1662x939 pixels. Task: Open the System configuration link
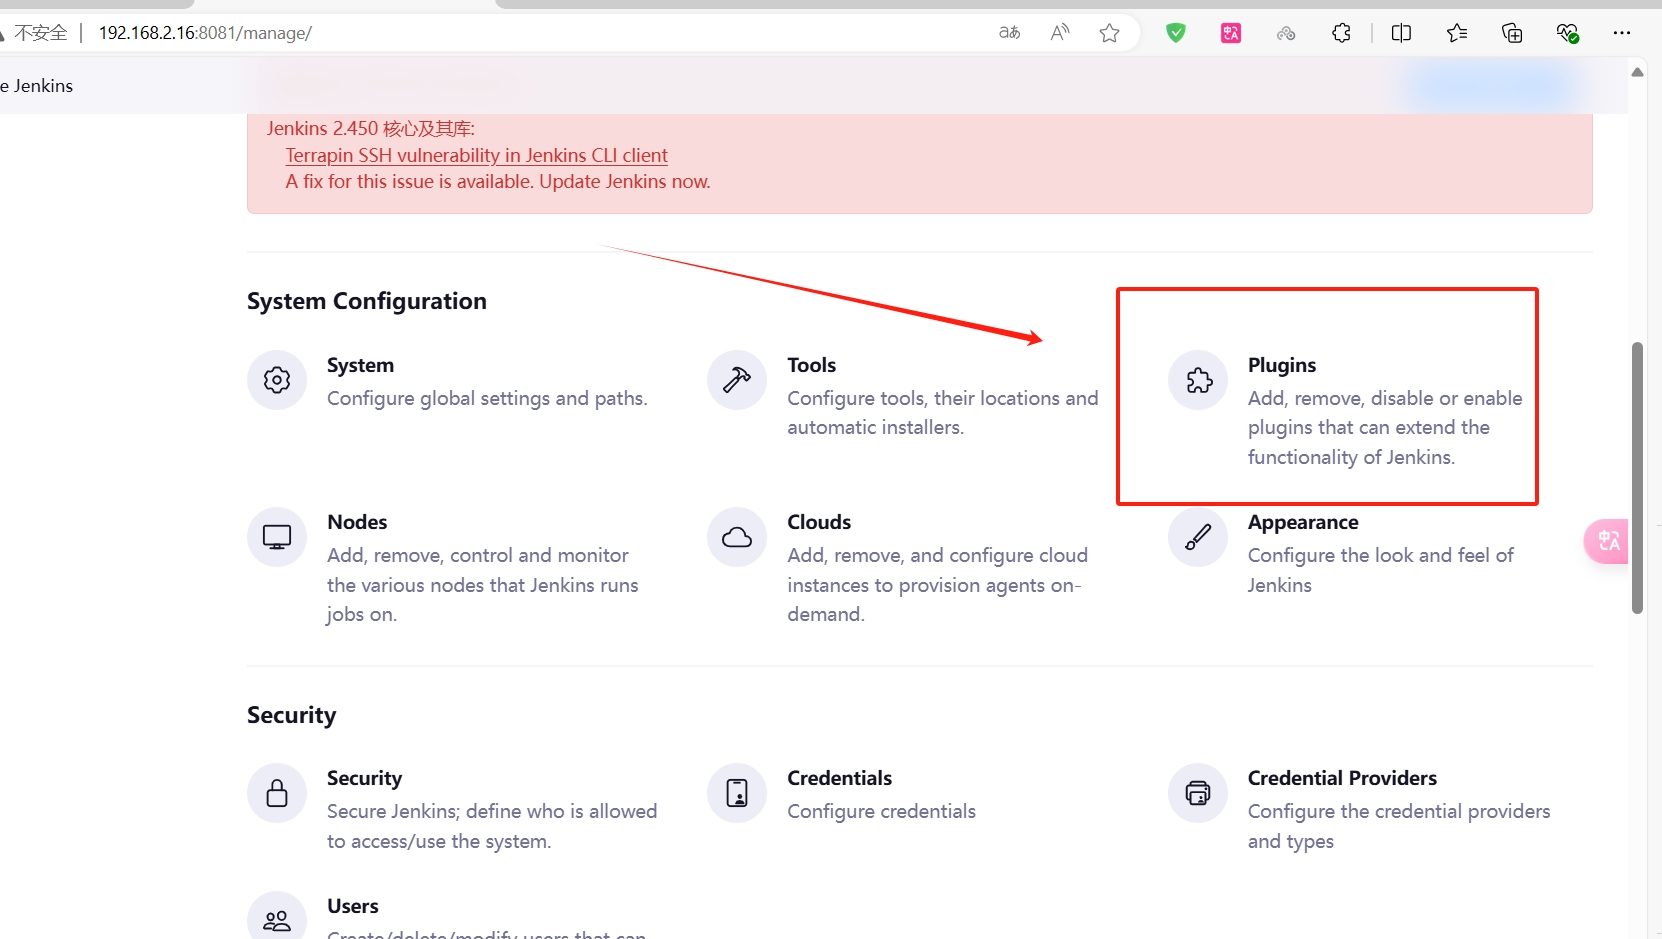point(360,365)
